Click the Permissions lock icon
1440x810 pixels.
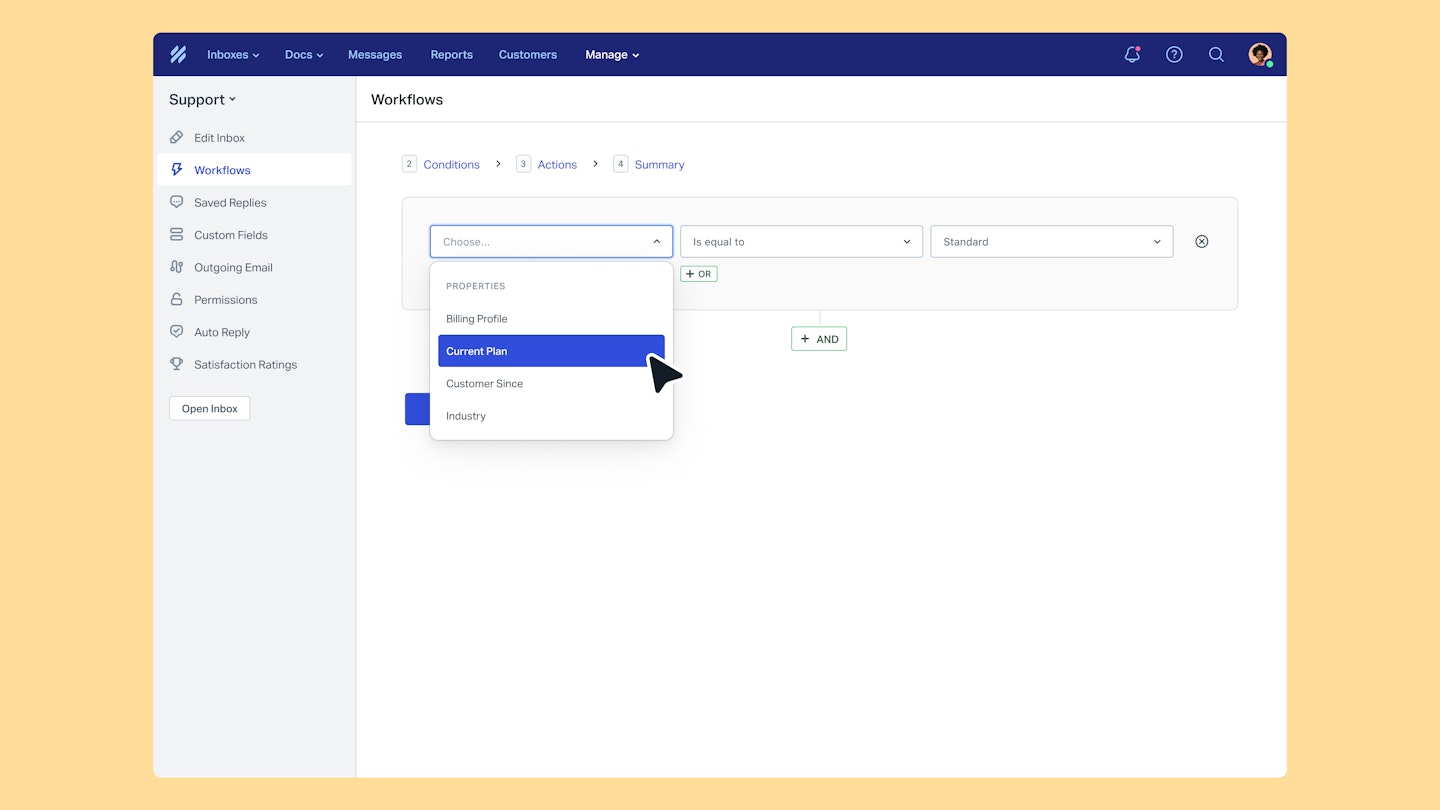coord(176,299)
